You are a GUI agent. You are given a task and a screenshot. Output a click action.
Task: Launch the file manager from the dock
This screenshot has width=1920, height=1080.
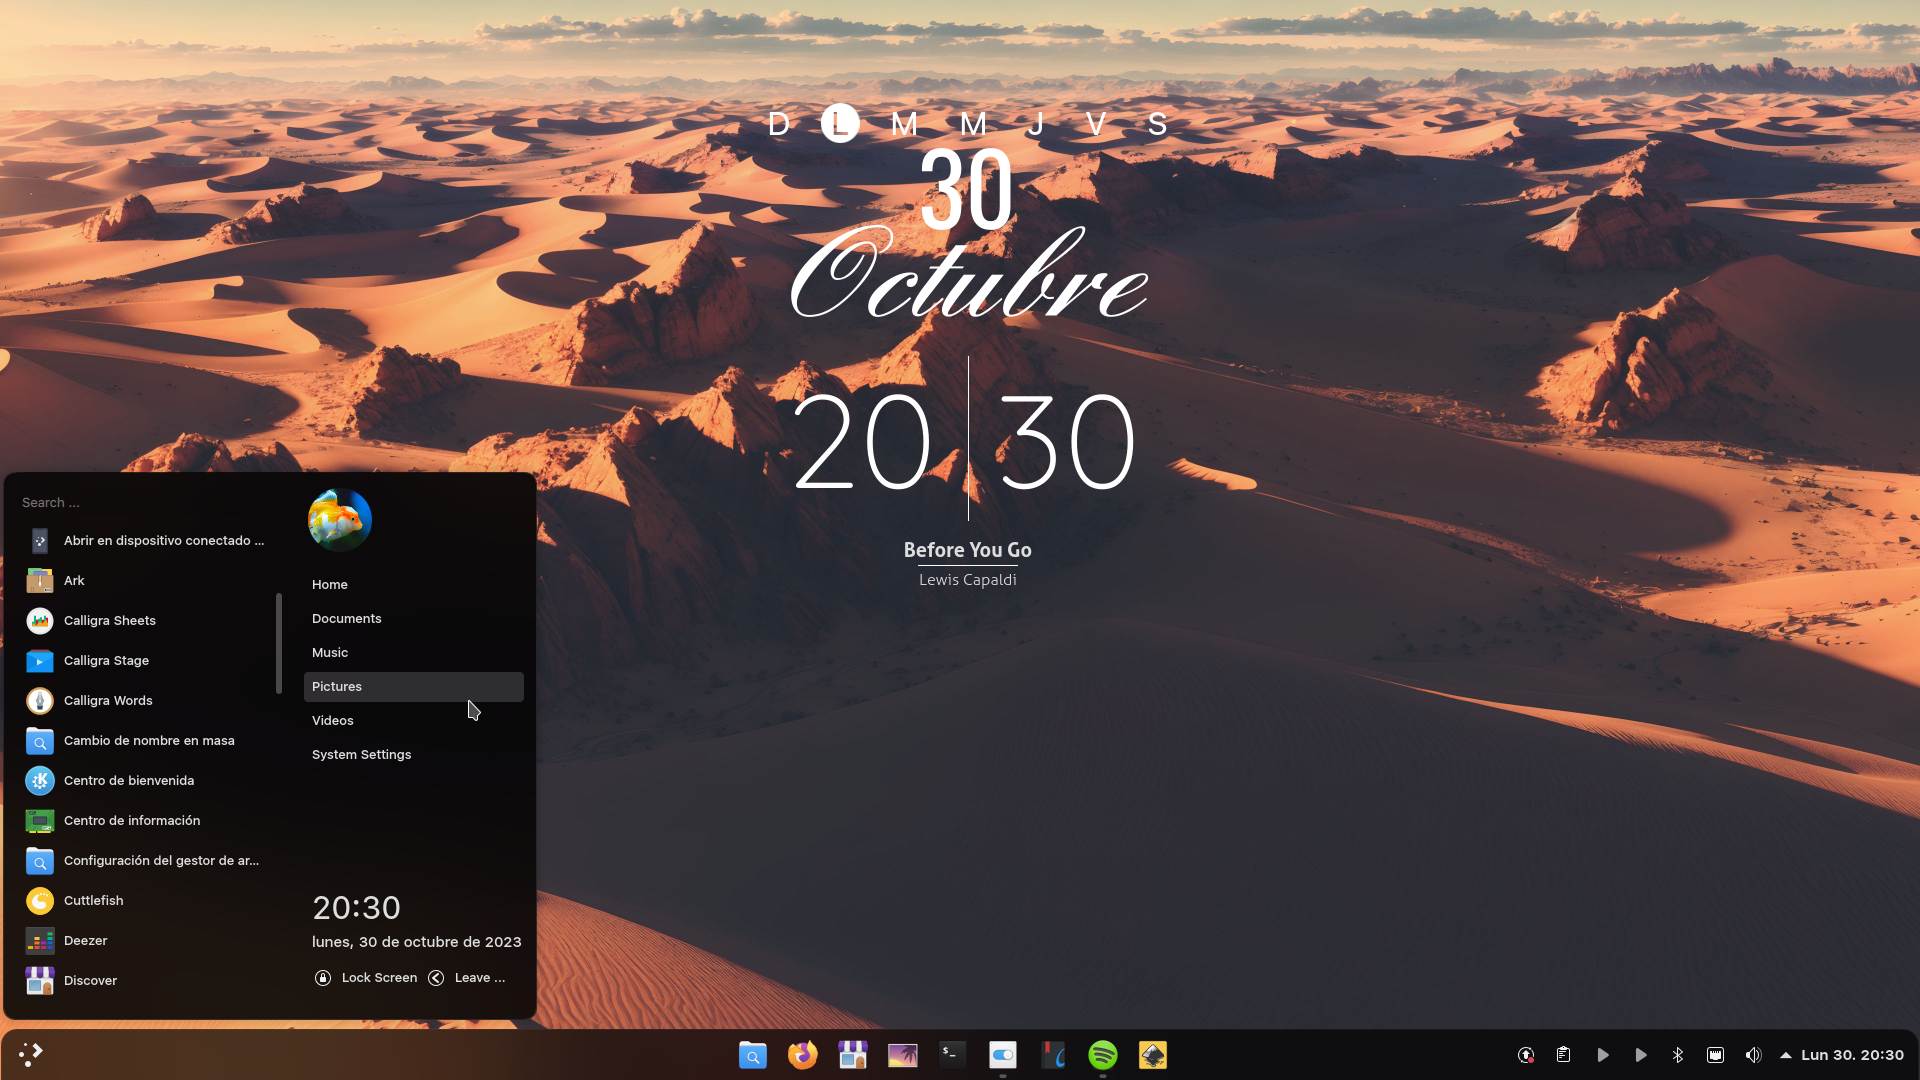753,1055
